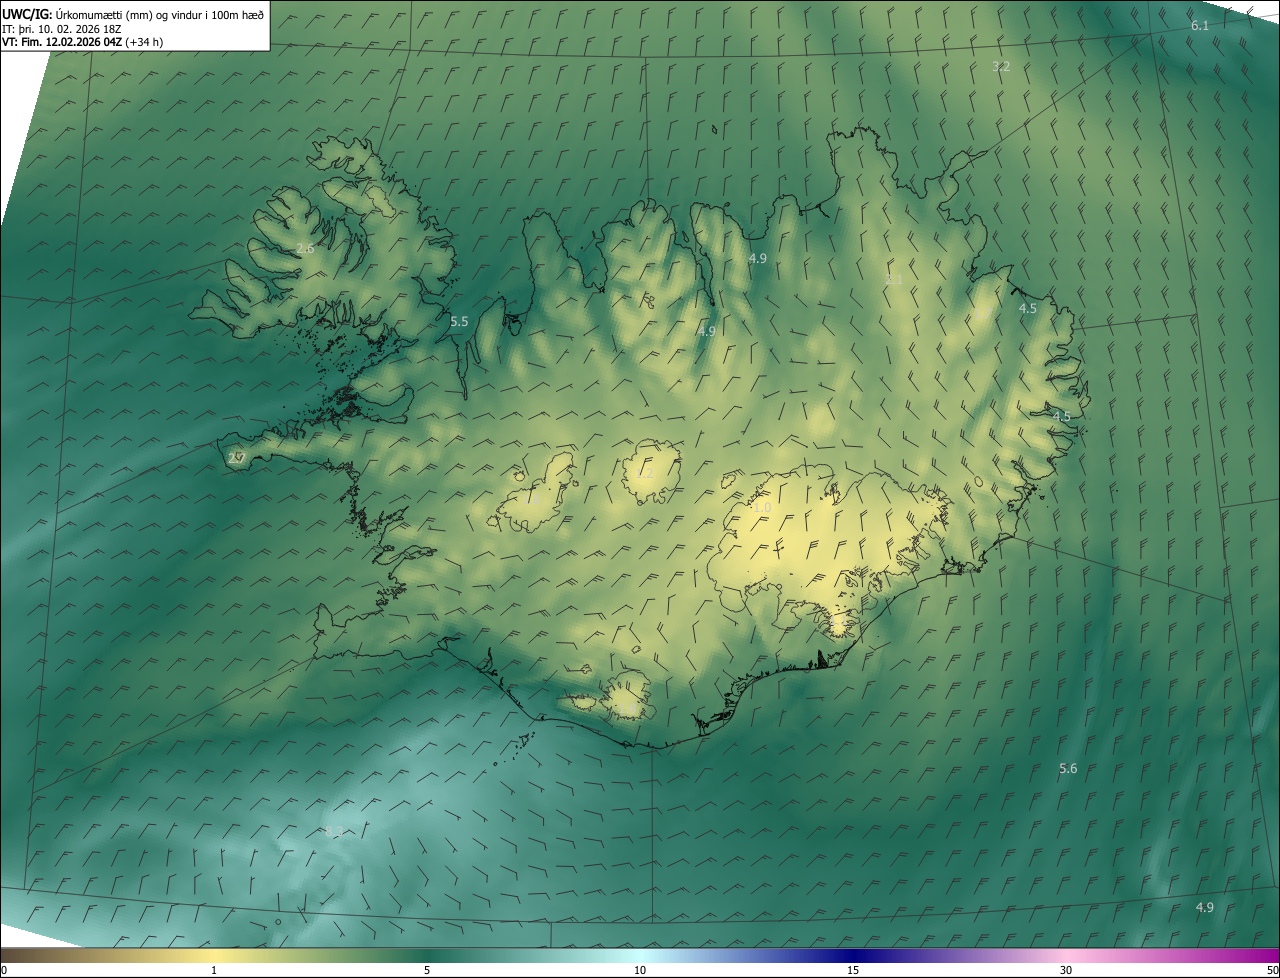
Task: Click the 2.1 value label on the map
Action: (x=894, y=280)
